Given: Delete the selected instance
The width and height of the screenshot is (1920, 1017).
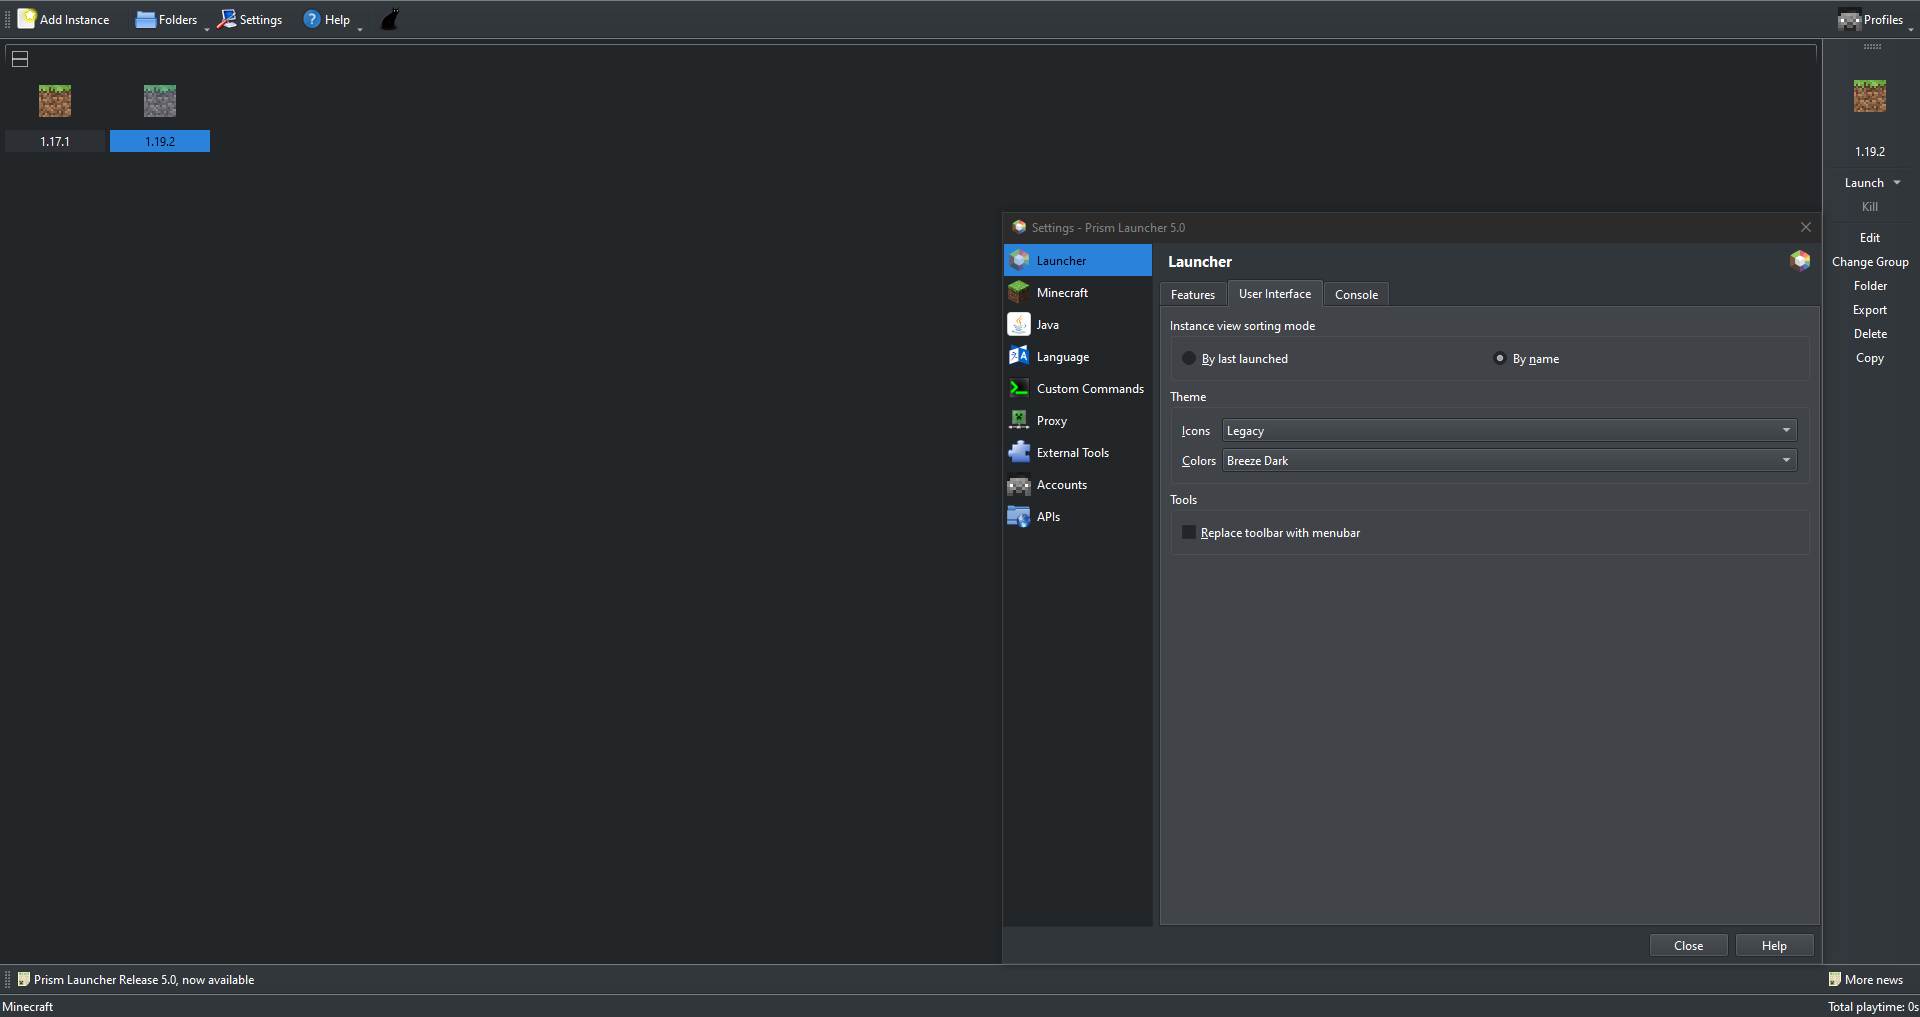Looking at the screenshot, I should tap(1870, 334).
